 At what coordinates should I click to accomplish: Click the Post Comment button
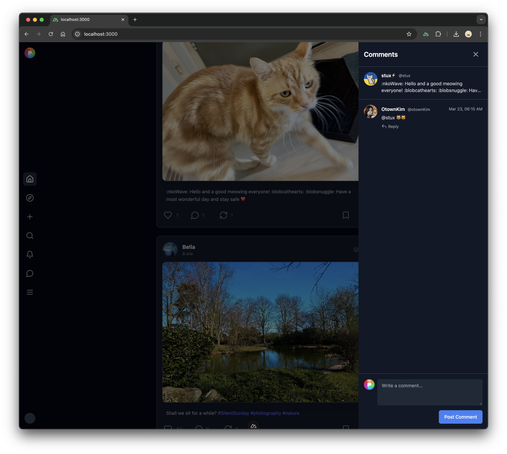460,417
